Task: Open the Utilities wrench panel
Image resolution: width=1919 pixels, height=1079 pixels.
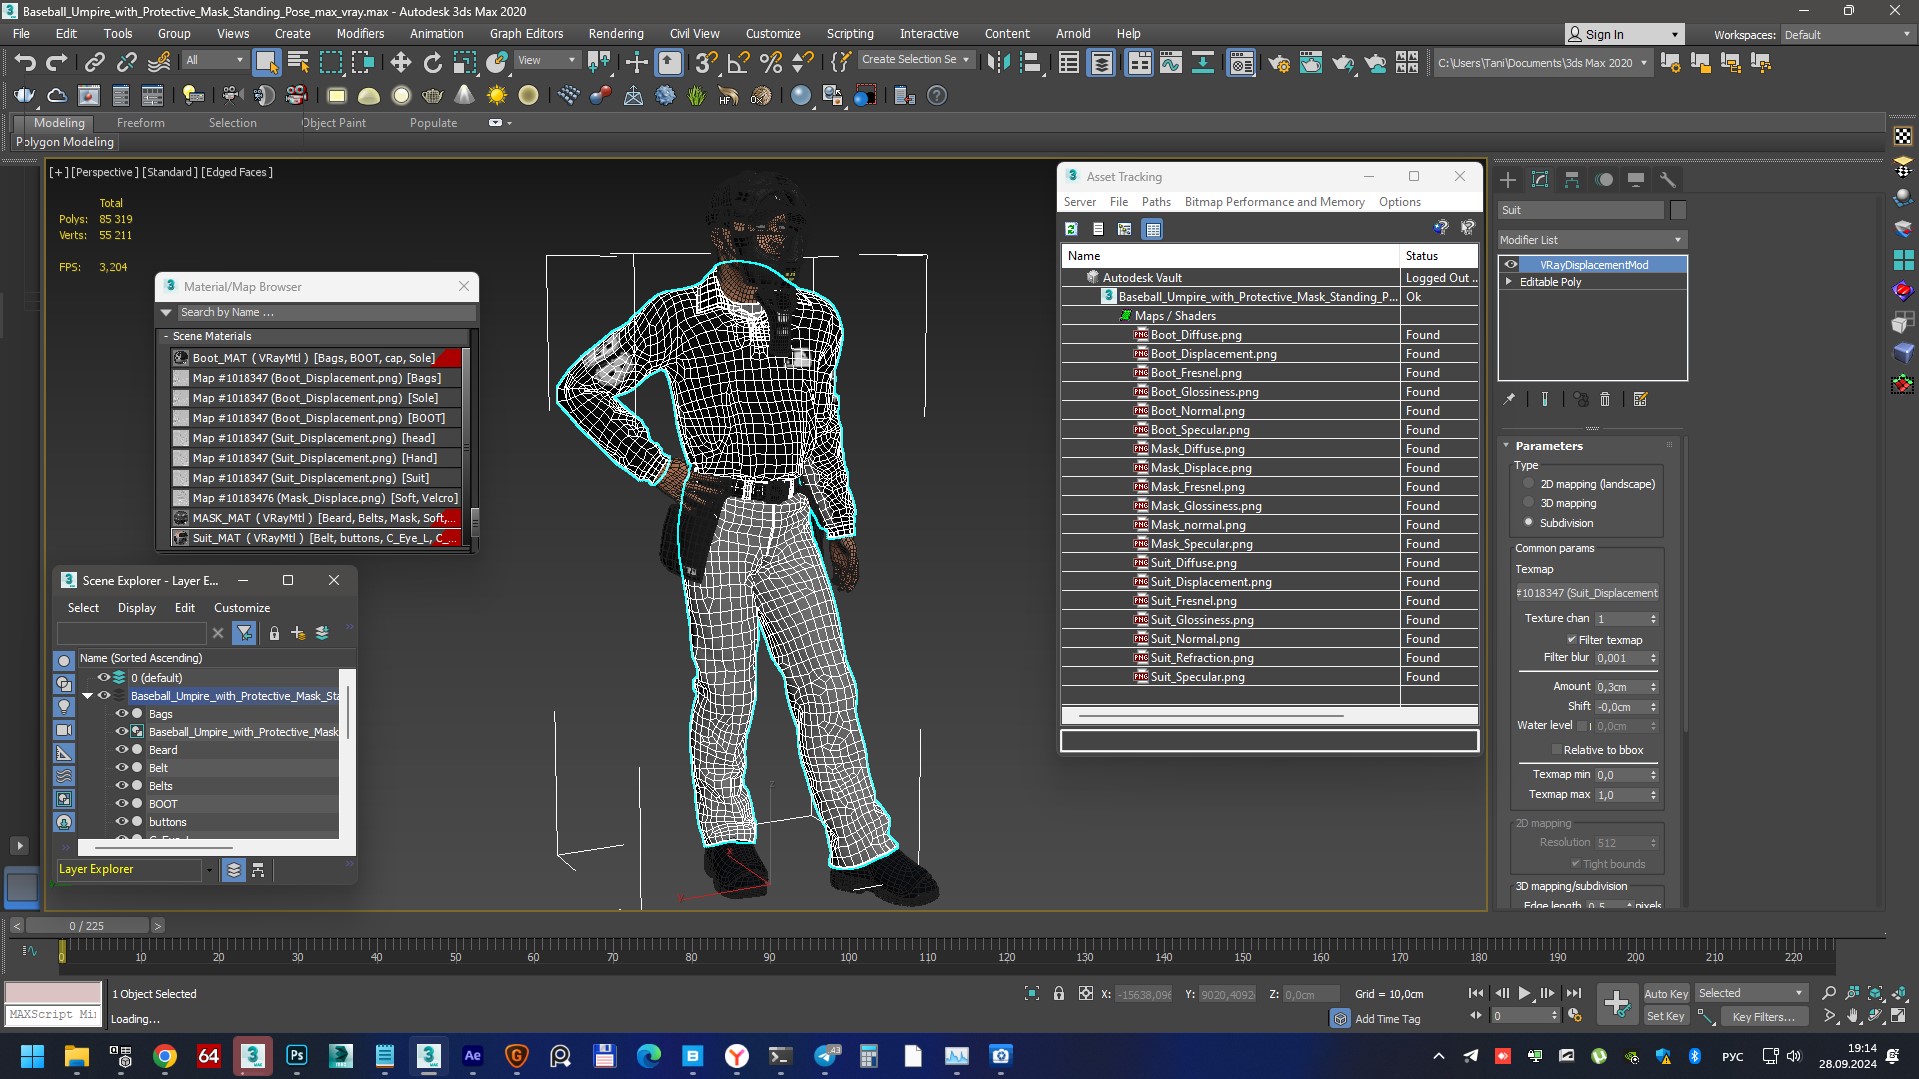Action: tap(1668, 180)
